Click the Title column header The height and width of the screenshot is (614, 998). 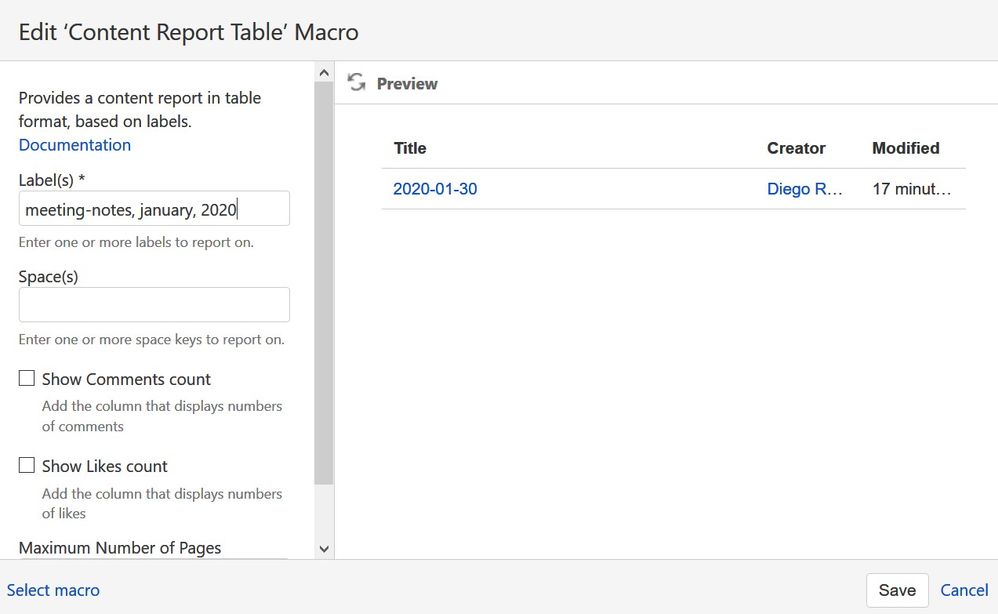410,148
